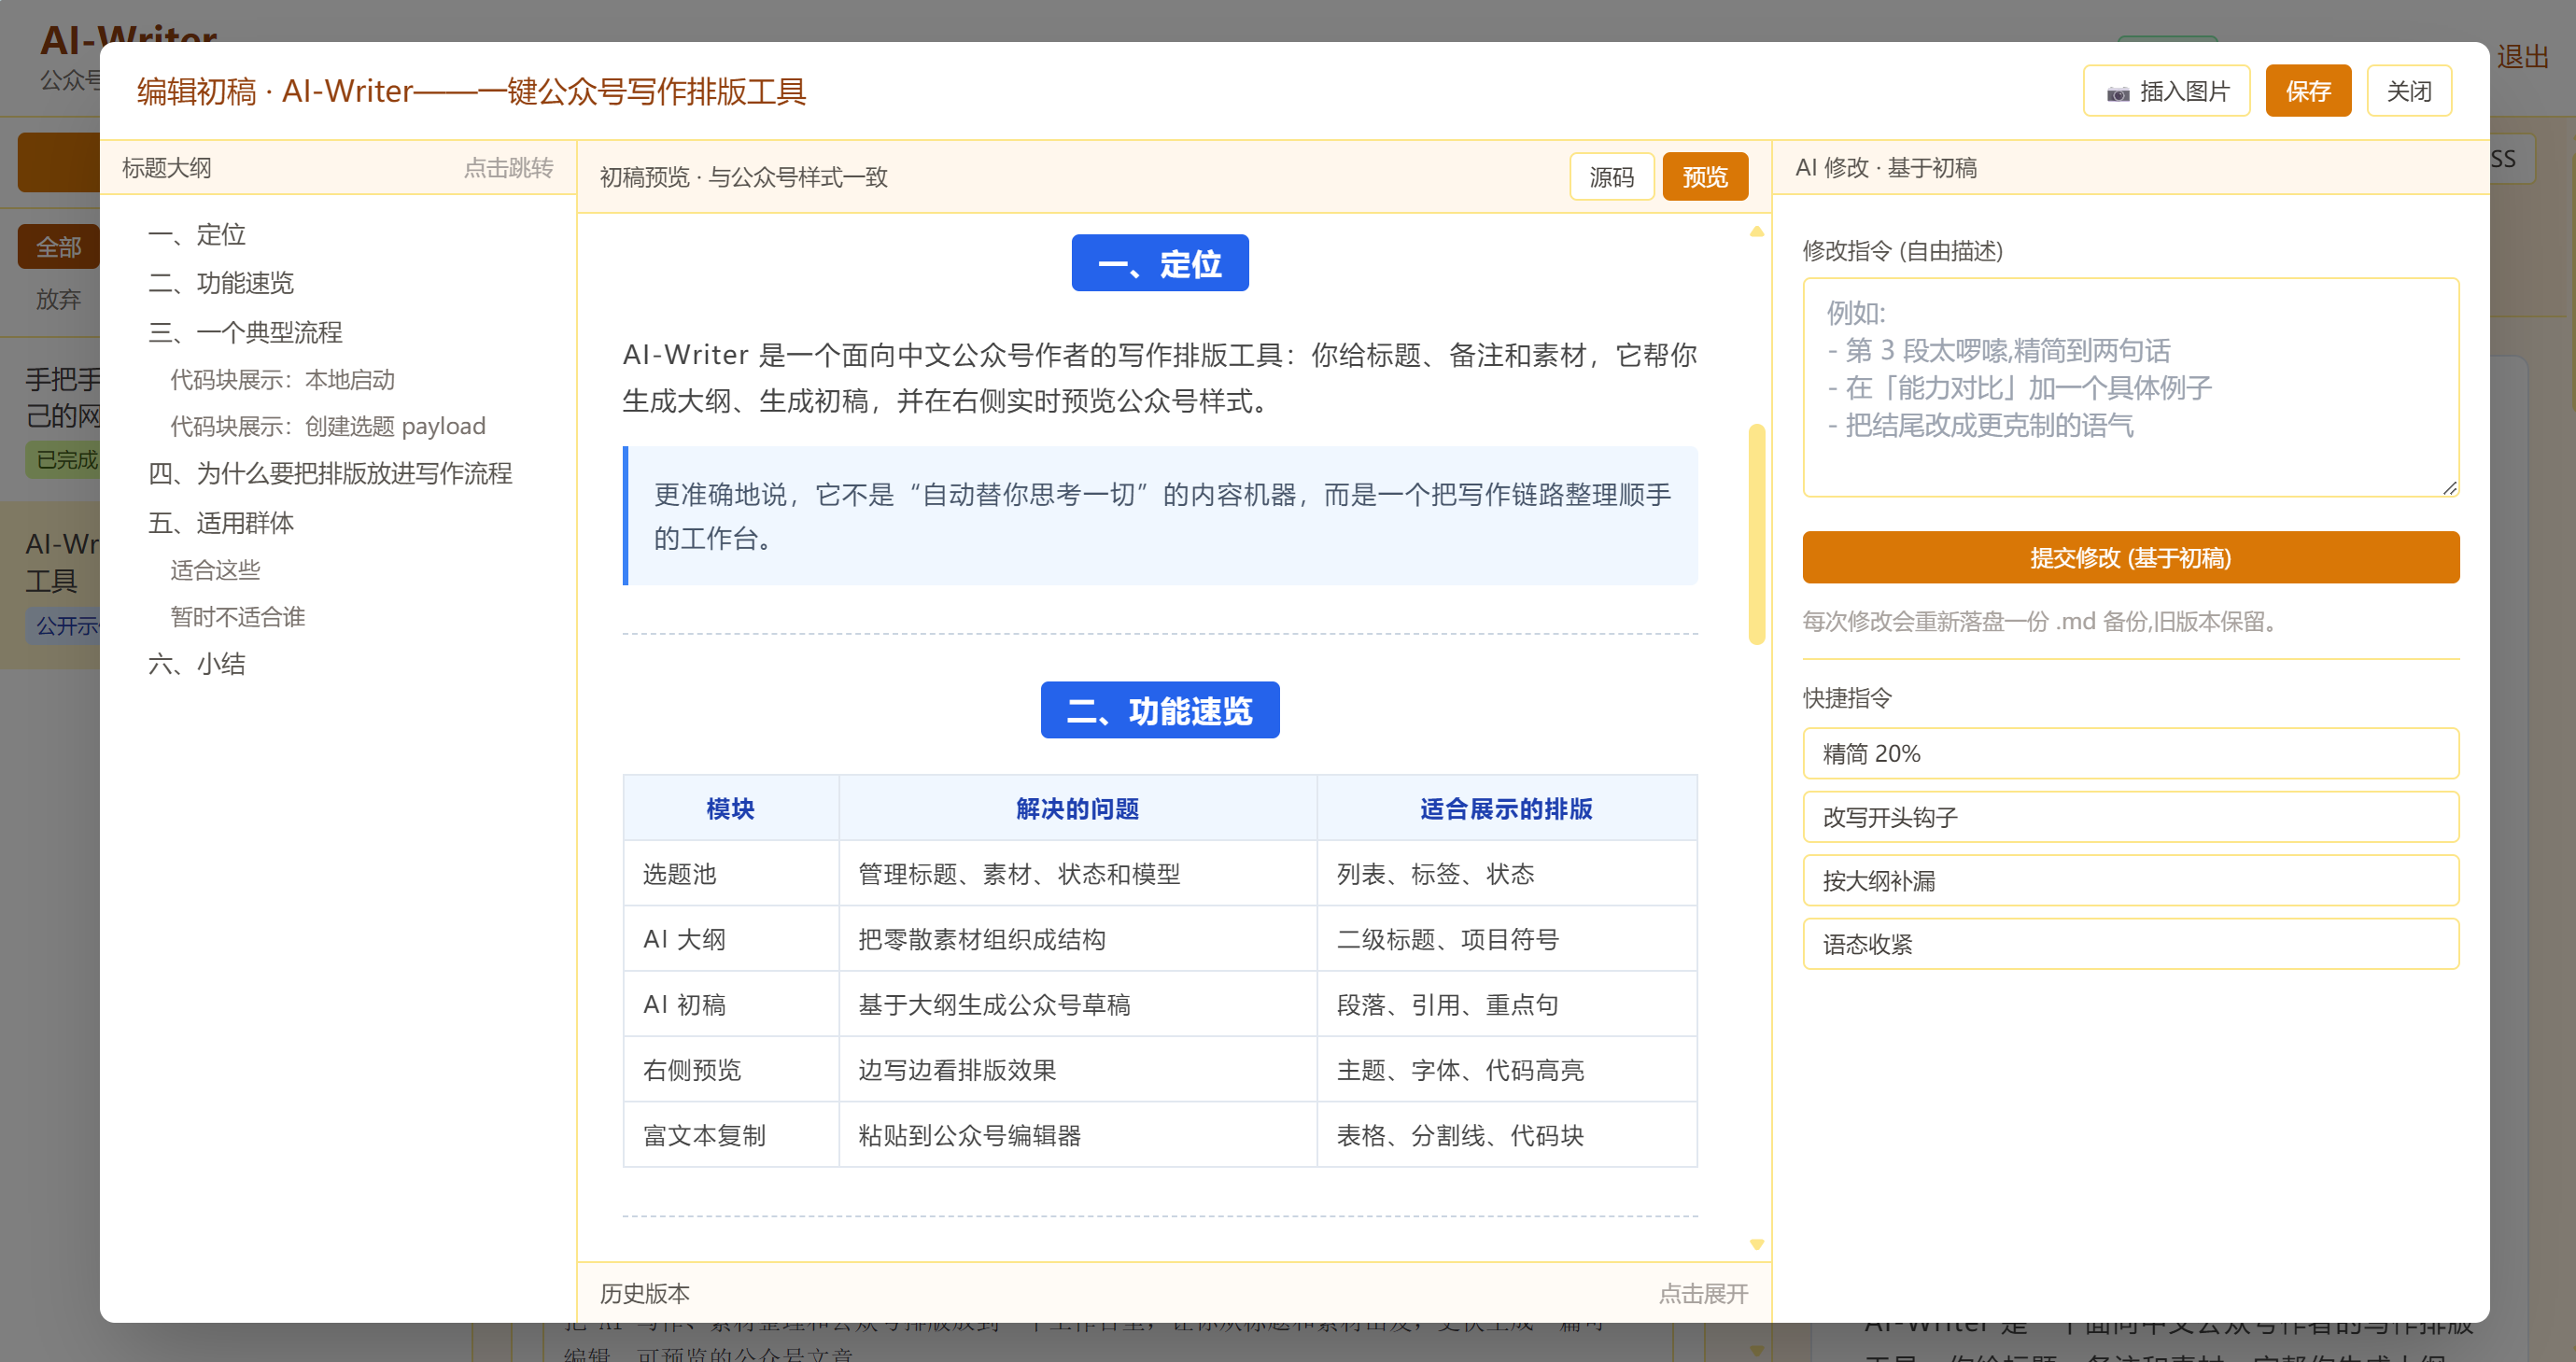2576x1362 pixels.
Task: Apply quick command 语态收紧
Action: (x=2130, y=944)
